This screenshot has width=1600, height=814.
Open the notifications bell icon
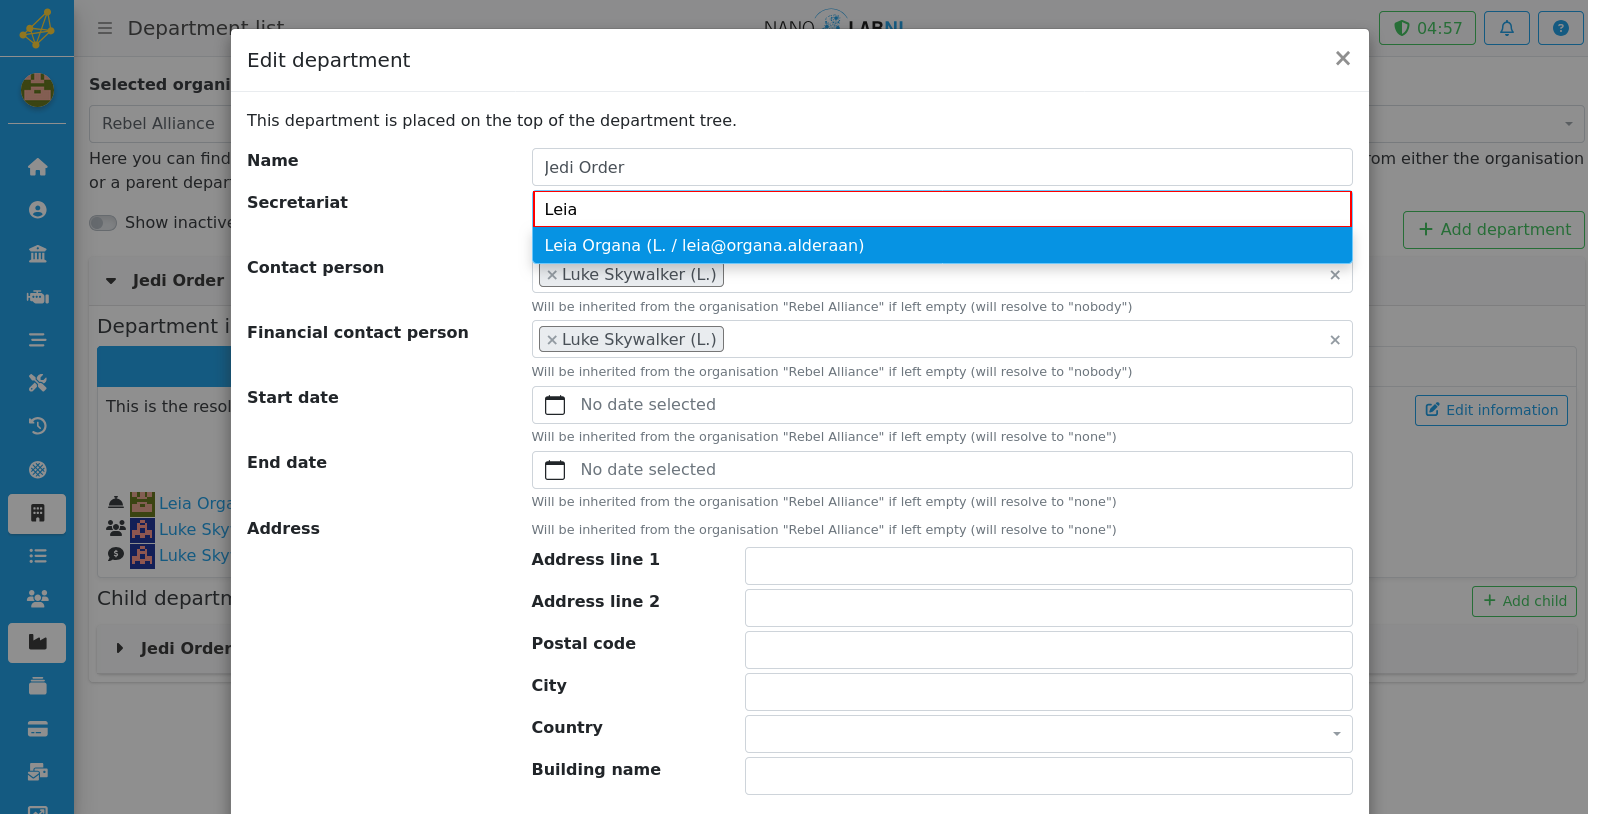point(1506,28)
